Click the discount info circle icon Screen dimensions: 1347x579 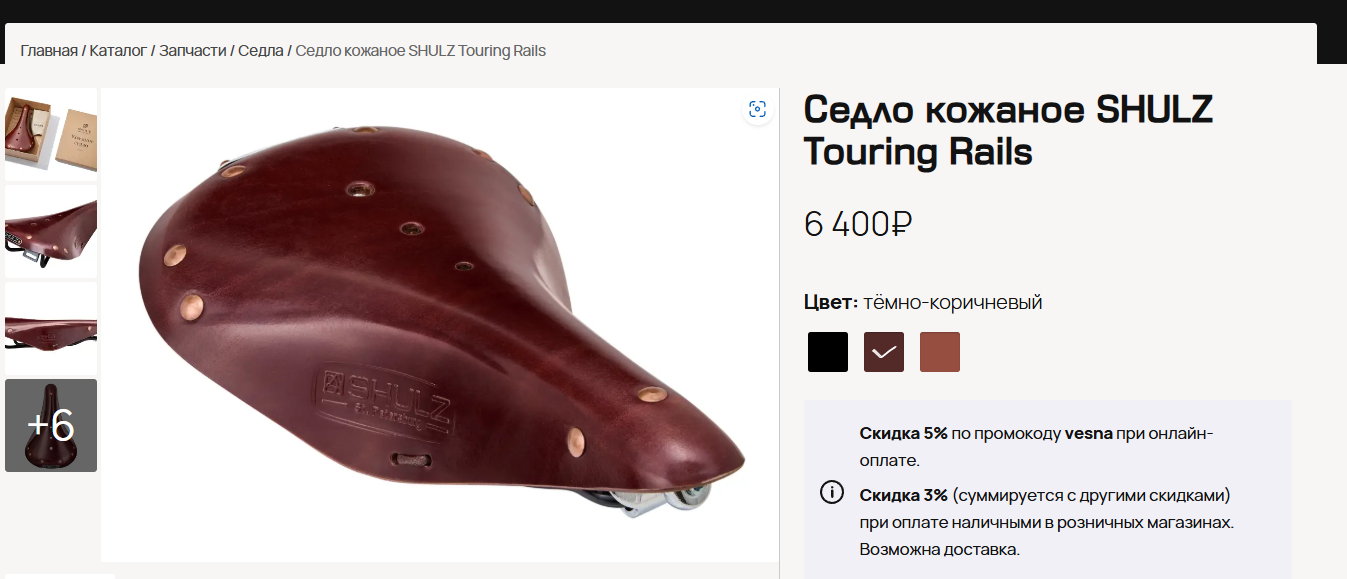pyautogui.click(x=831, y=492)
